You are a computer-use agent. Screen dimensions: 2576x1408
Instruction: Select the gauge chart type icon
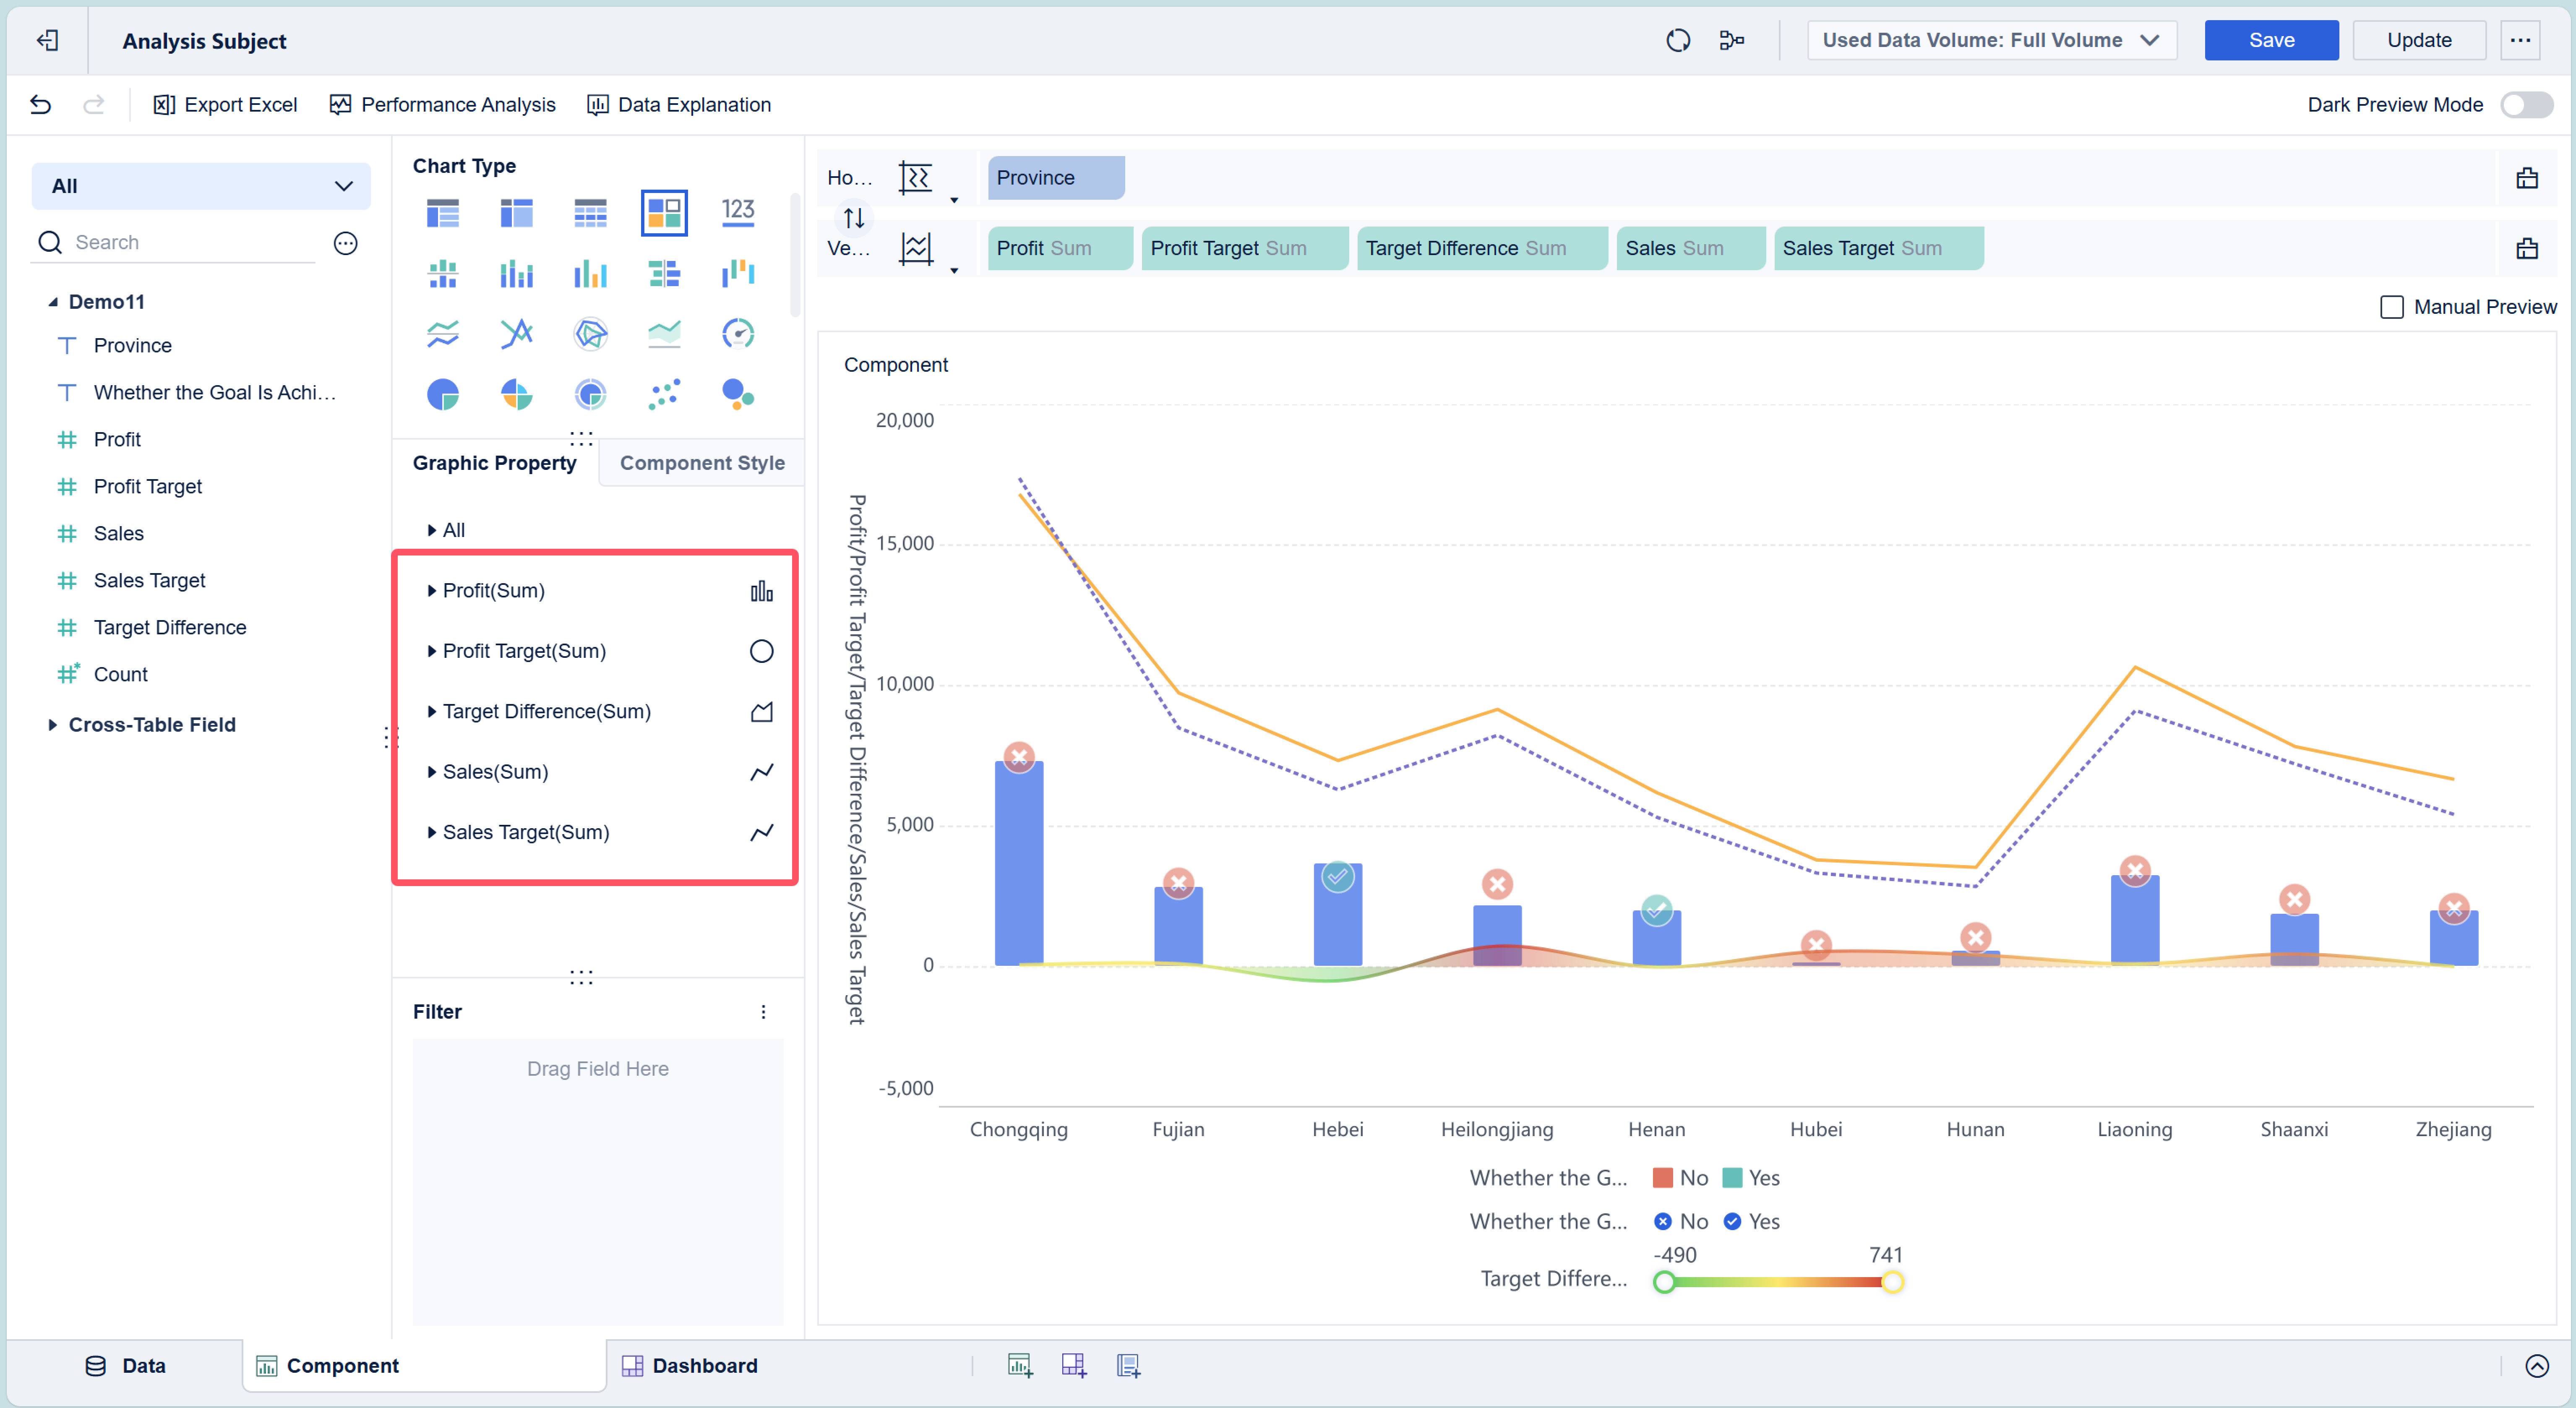[x=738, y=333]
